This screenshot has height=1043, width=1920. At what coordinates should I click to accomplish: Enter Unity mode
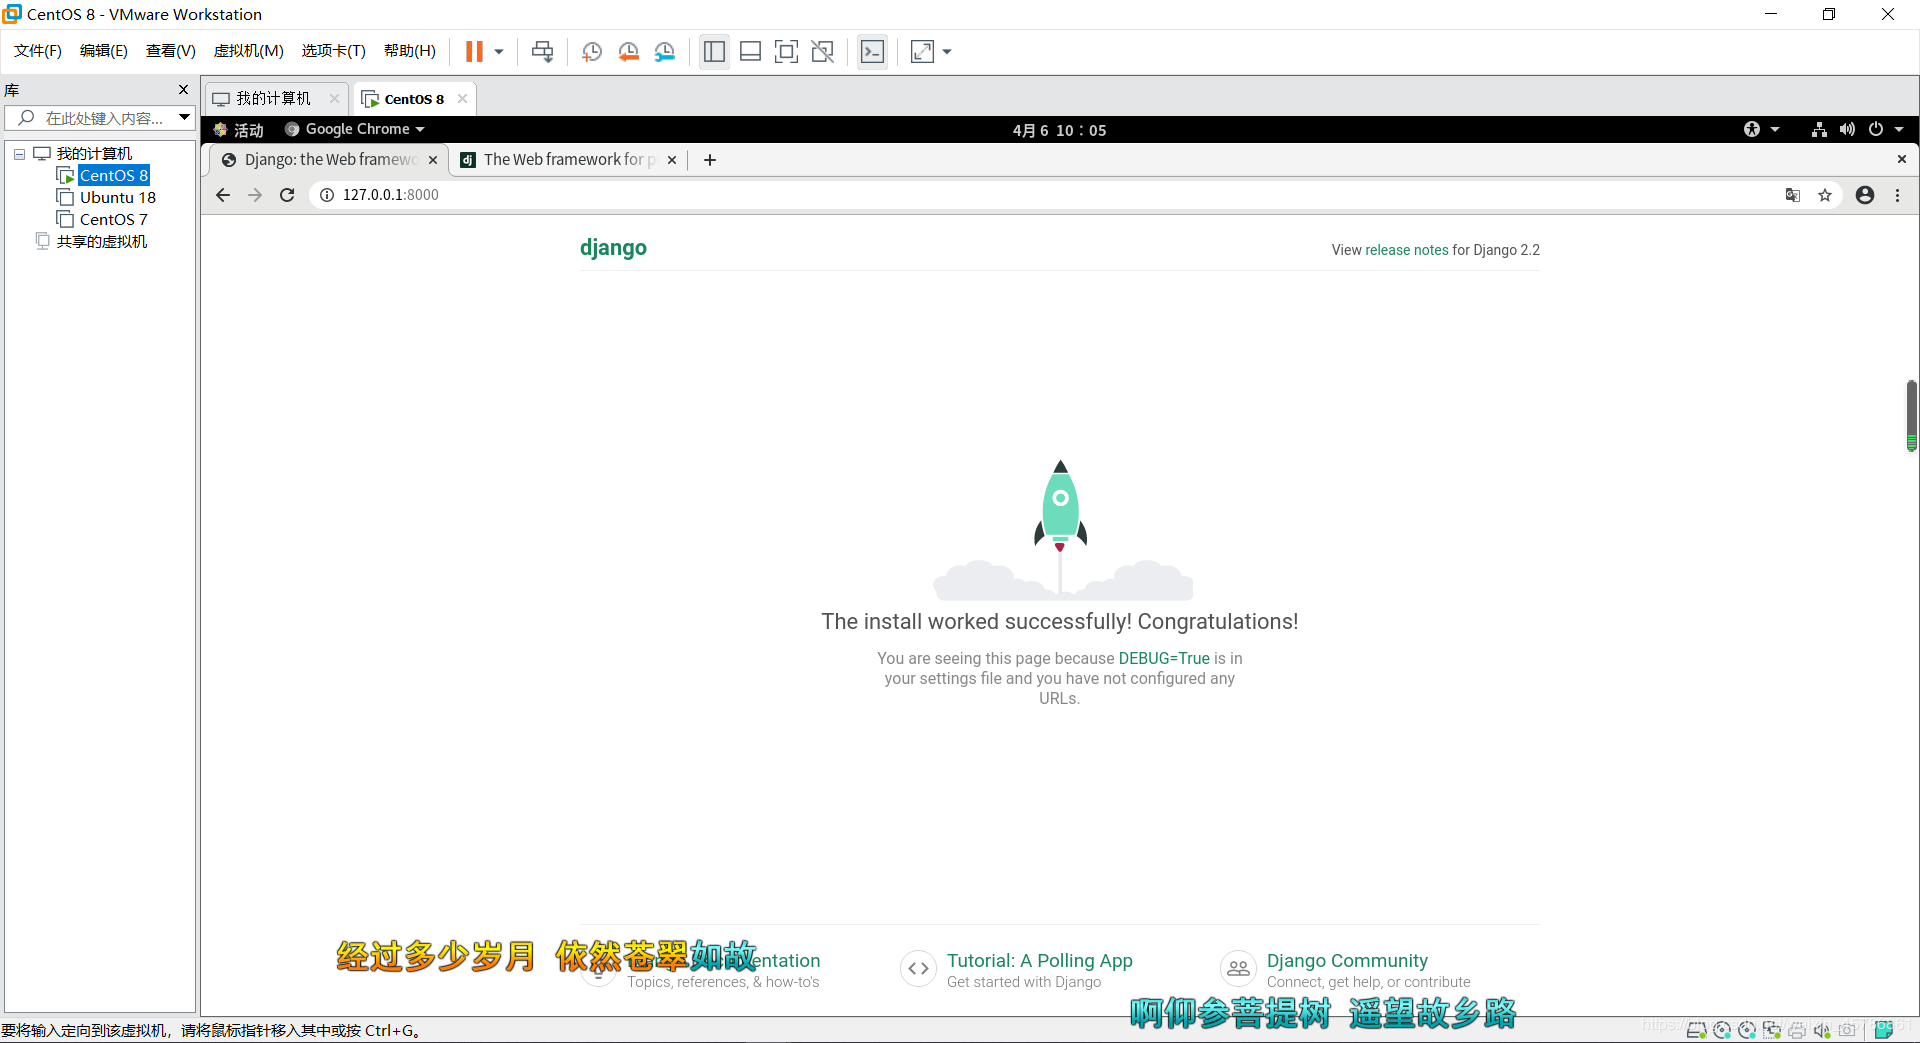point(823,51)
